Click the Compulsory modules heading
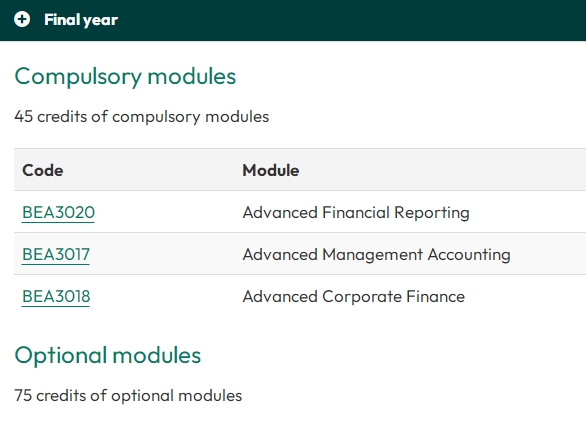Image resolution: width=586 pixels, height=426 pixels. click(125, 77)
